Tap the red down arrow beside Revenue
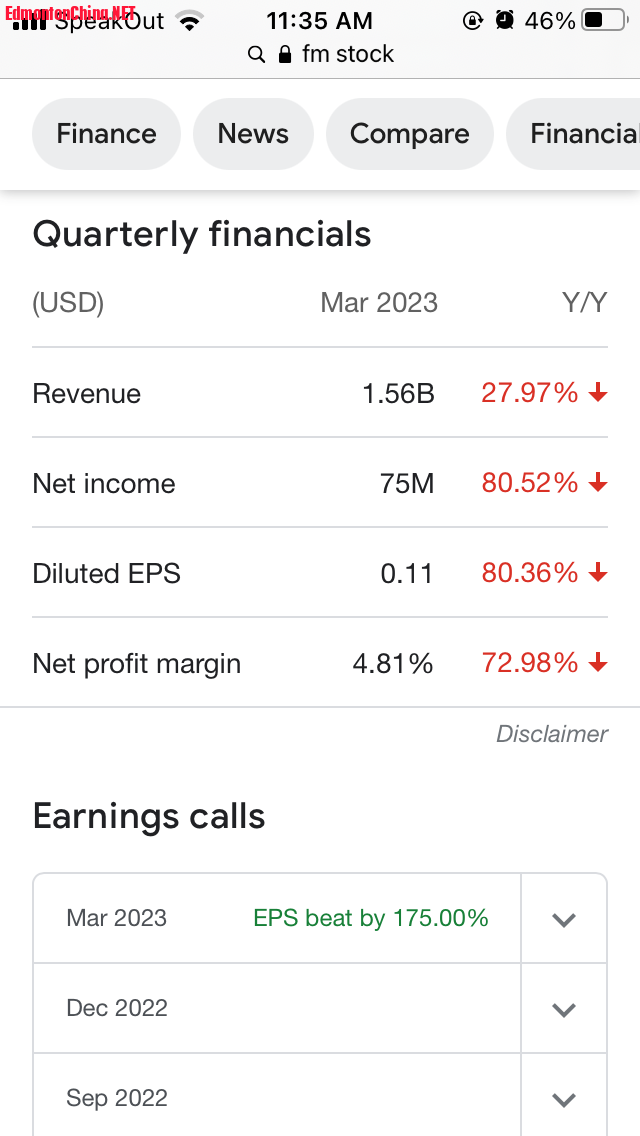The width and height of the screenshot is (640, 1136). click(x=598, y=393)
